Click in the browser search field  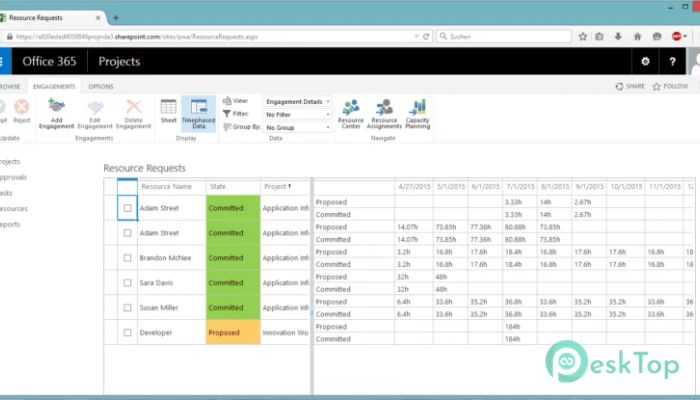[504, 37]
